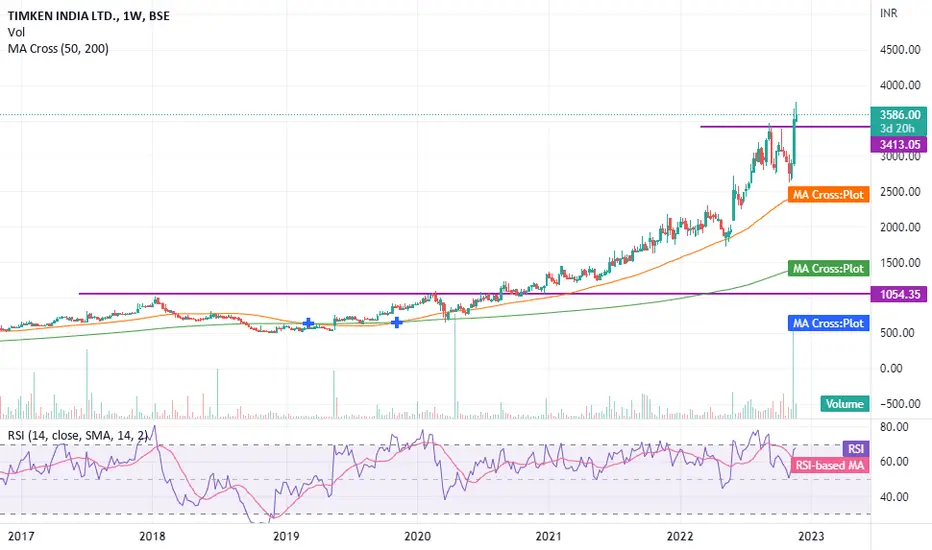Click the 2000.00 price axis label
Viewport: 932px width, 550px height.
(x=900, y=227)
